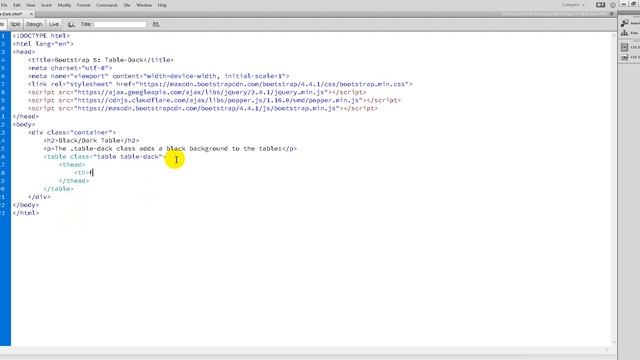
Task: Switch to Split view
Action: pos(15,24)
